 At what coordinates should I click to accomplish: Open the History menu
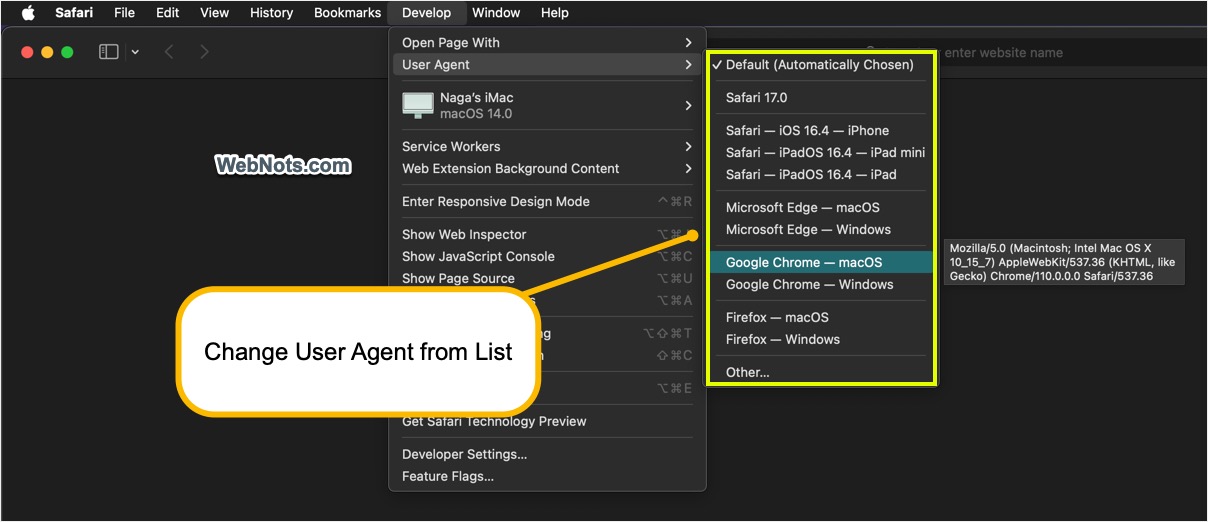(272, 13)
